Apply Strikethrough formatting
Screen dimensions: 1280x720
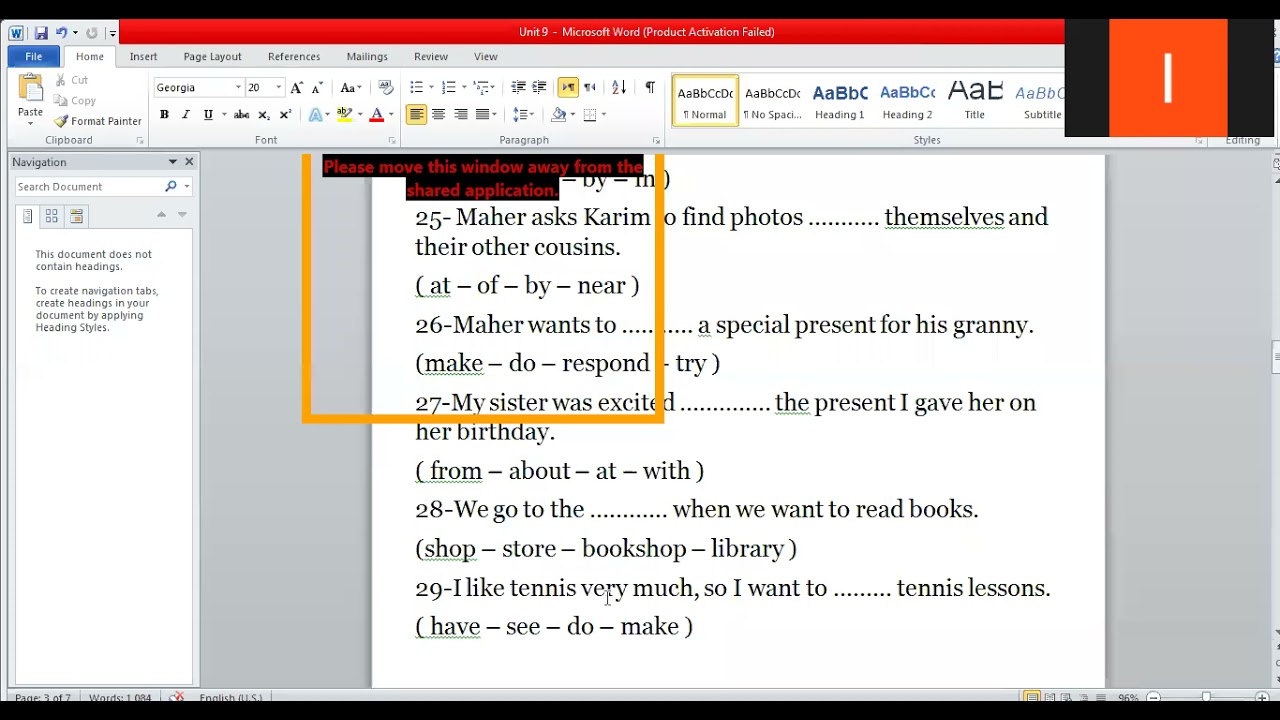(241, 115)
